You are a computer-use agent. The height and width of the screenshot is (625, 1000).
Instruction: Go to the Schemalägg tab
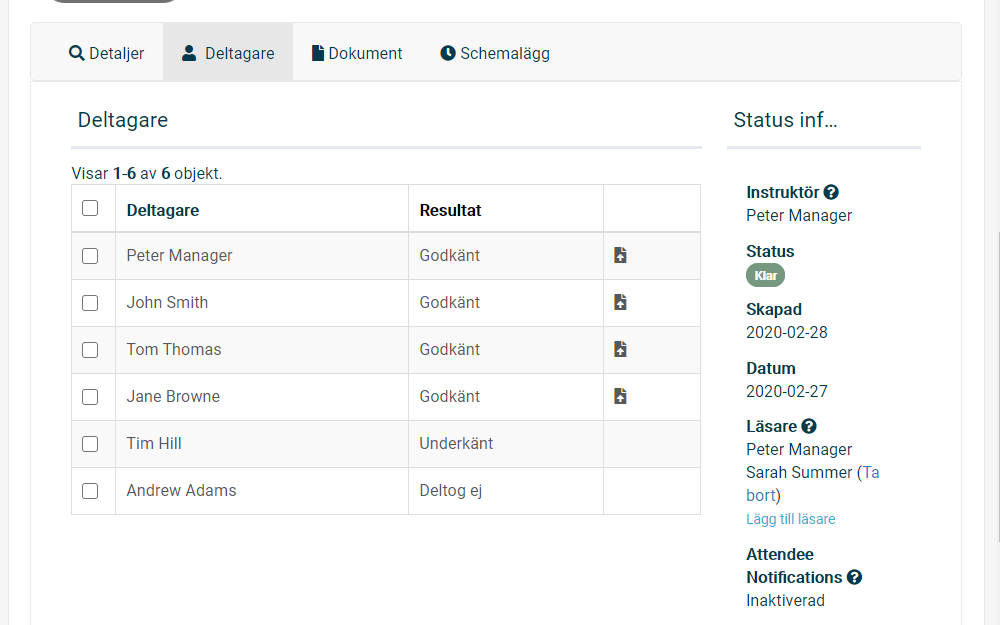pos(495,53)
